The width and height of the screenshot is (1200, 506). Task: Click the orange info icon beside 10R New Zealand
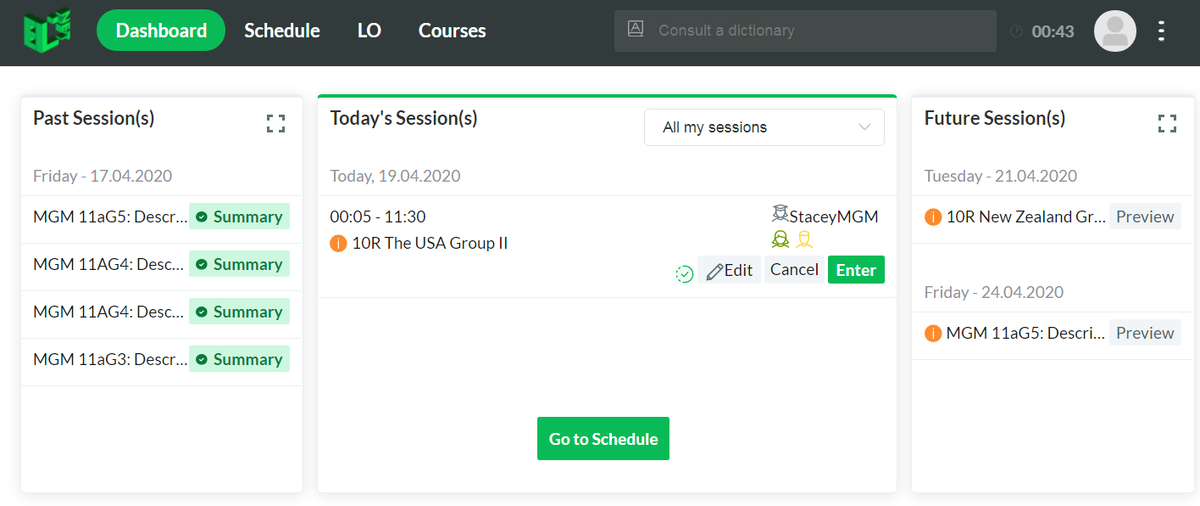(x=933, y=216)
